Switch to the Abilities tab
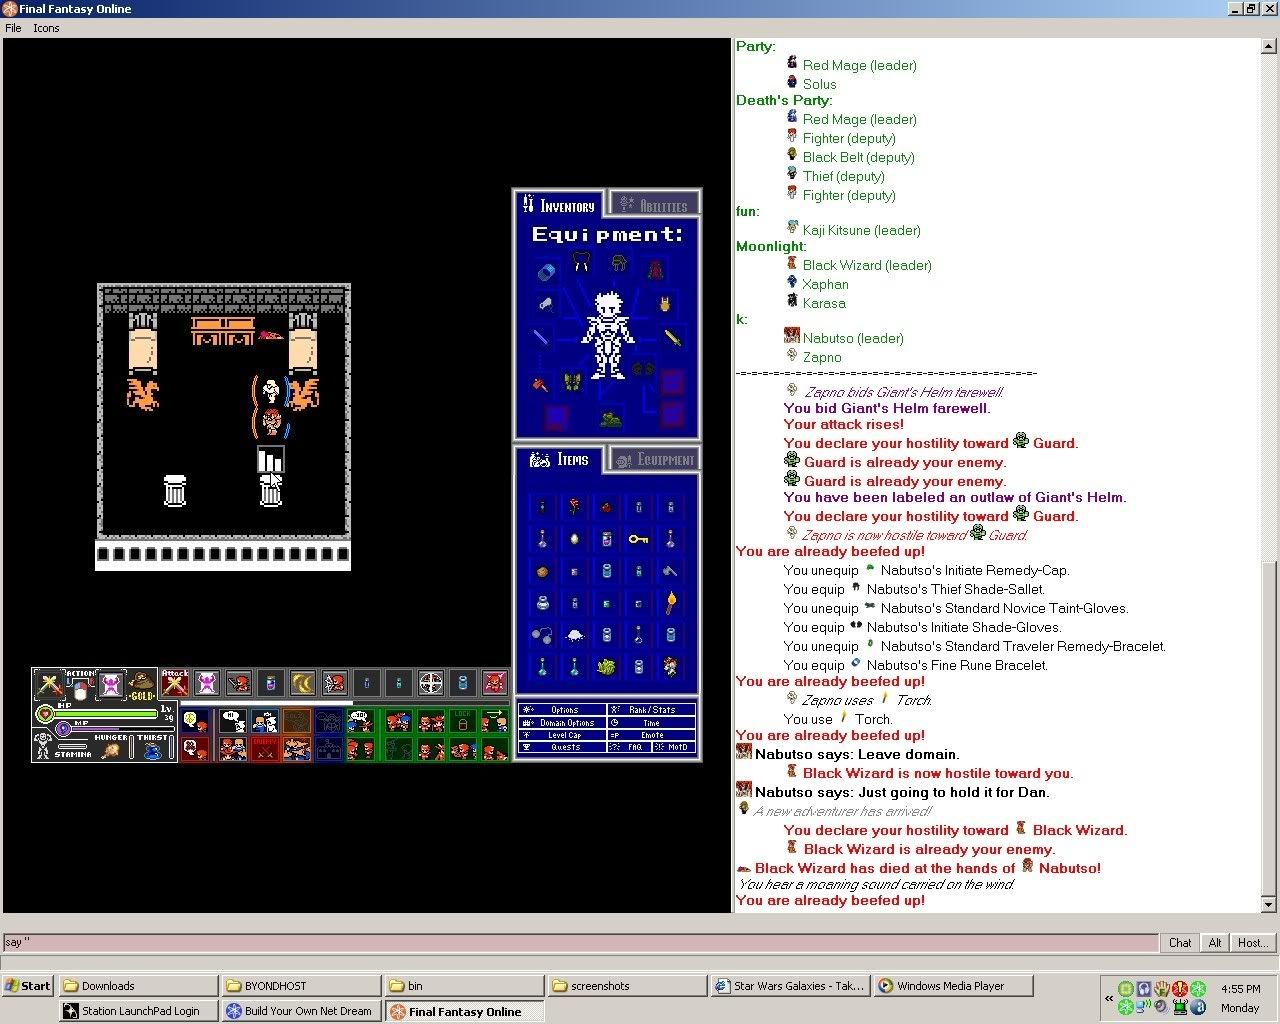 [654, 205]
